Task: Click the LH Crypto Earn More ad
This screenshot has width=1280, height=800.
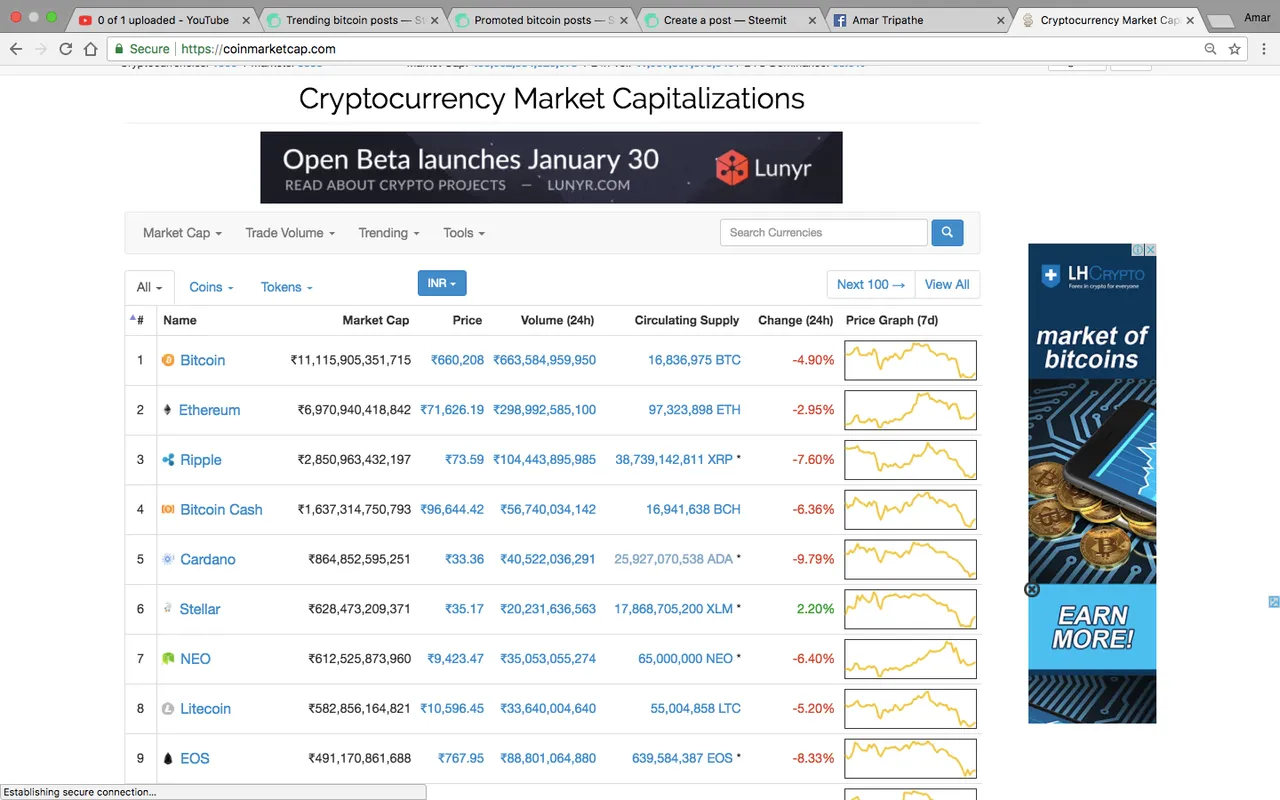Action: [x=1092, y=483]
